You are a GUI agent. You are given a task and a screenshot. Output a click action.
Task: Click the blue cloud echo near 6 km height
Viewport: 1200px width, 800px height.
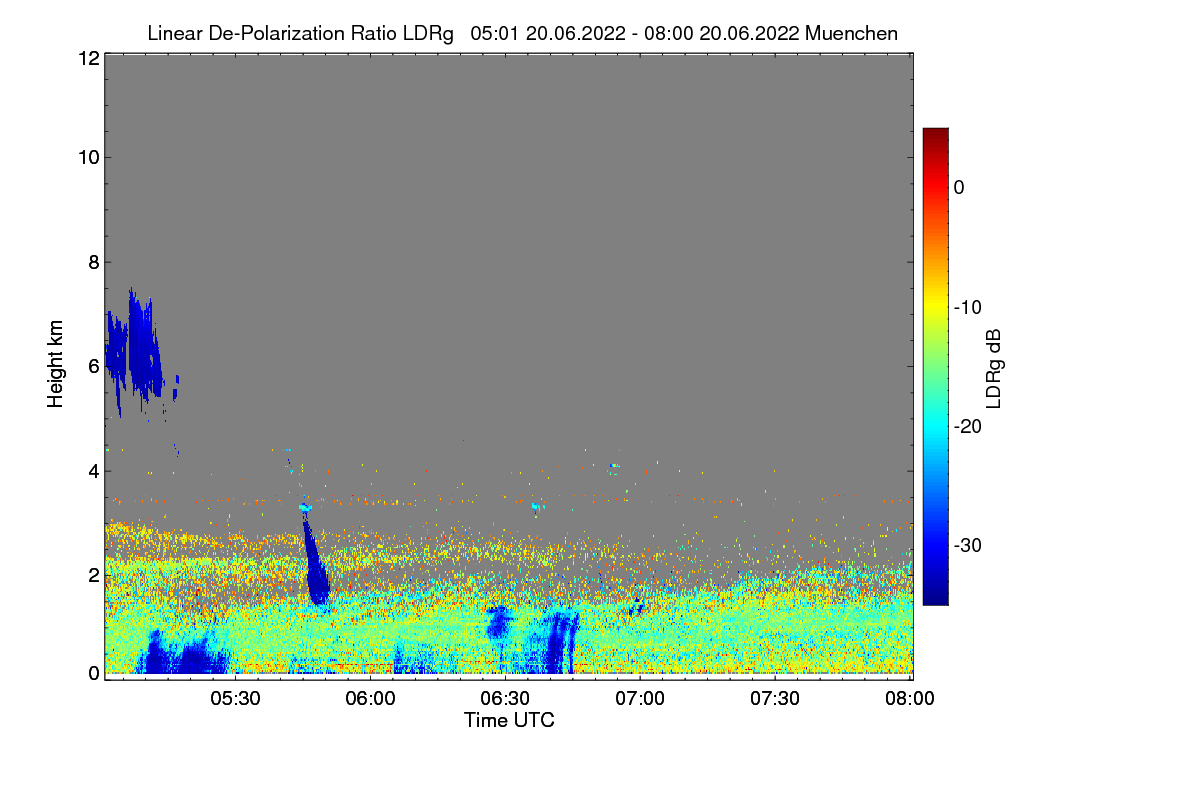point(135,350)
